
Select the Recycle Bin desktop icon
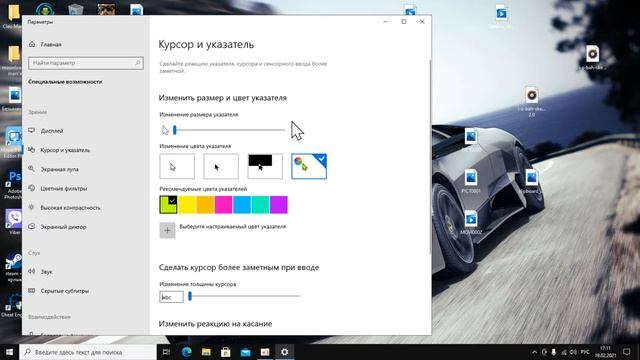pyautogui.click(x=76, y=9)
